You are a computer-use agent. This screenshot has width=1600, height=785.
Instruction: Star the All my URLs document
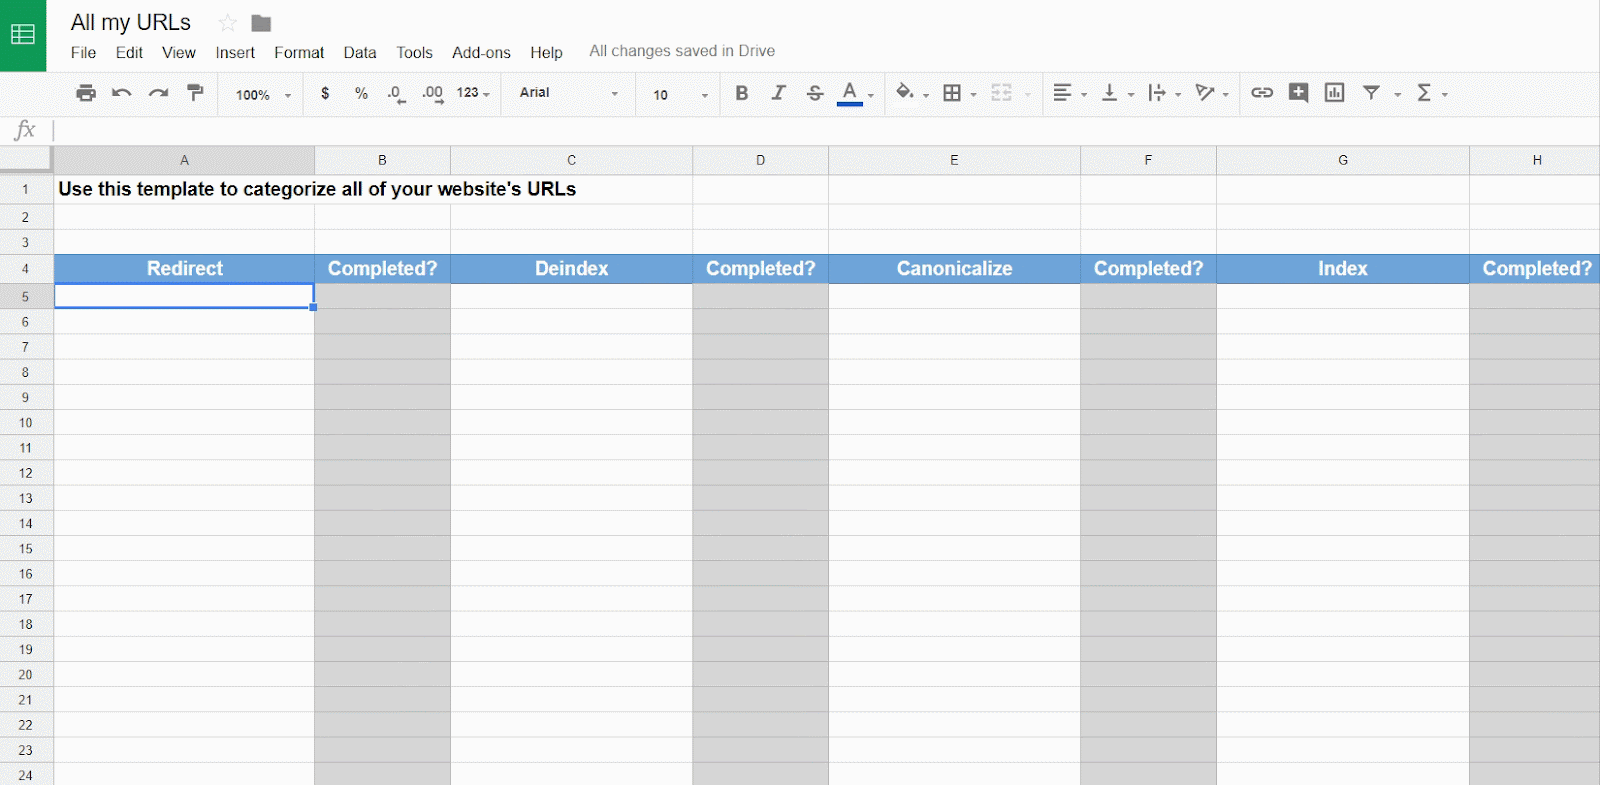[x=228, y=23]
